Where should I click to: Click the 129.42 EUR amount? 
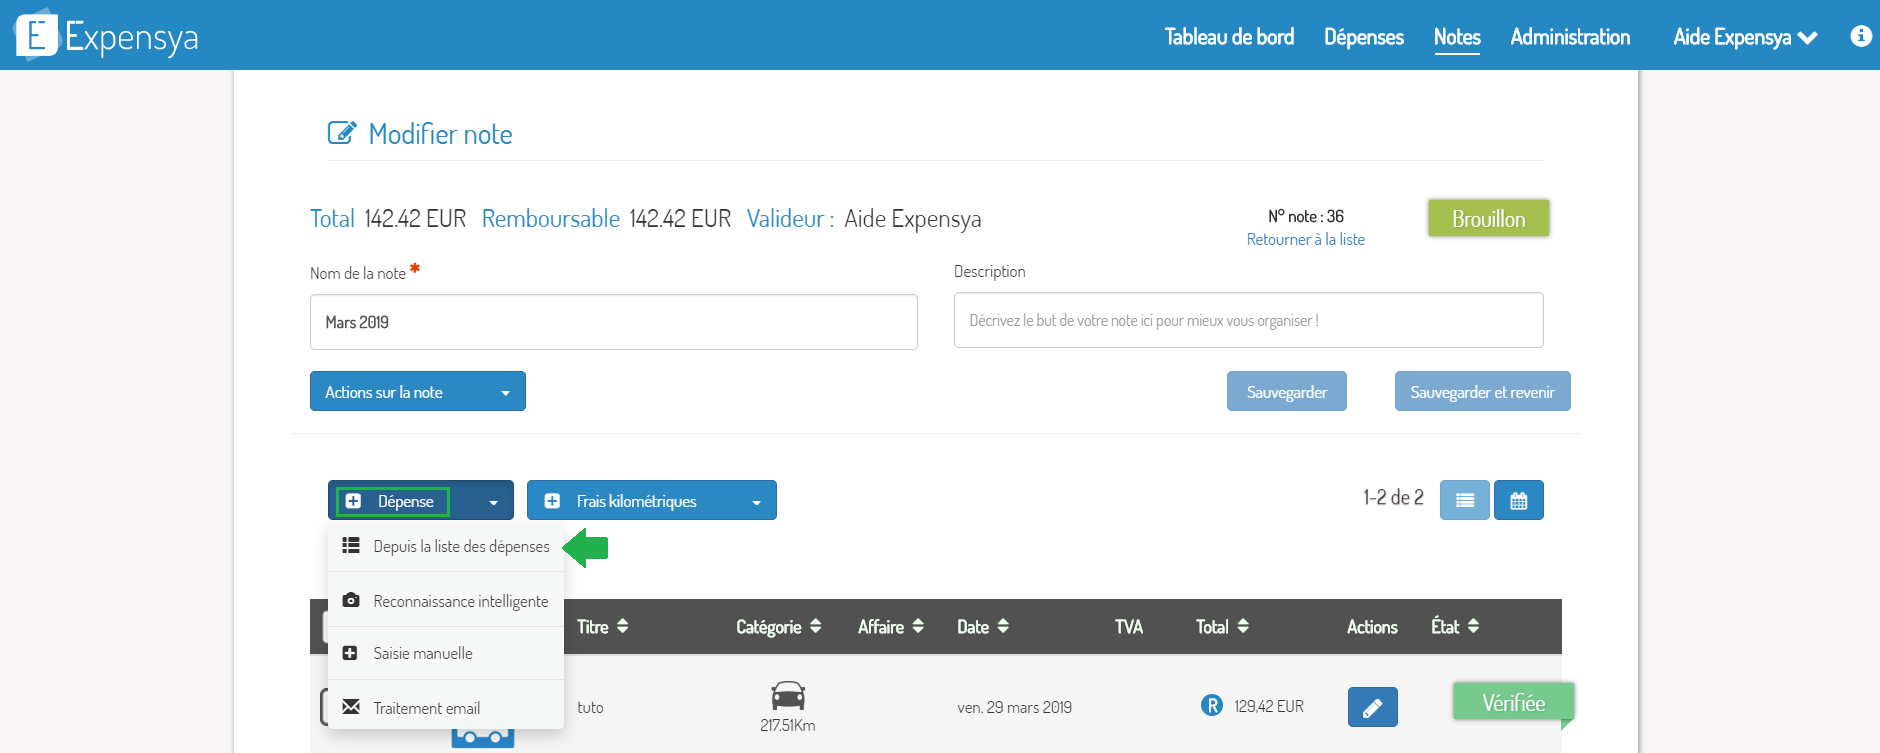pos(1268,706)
